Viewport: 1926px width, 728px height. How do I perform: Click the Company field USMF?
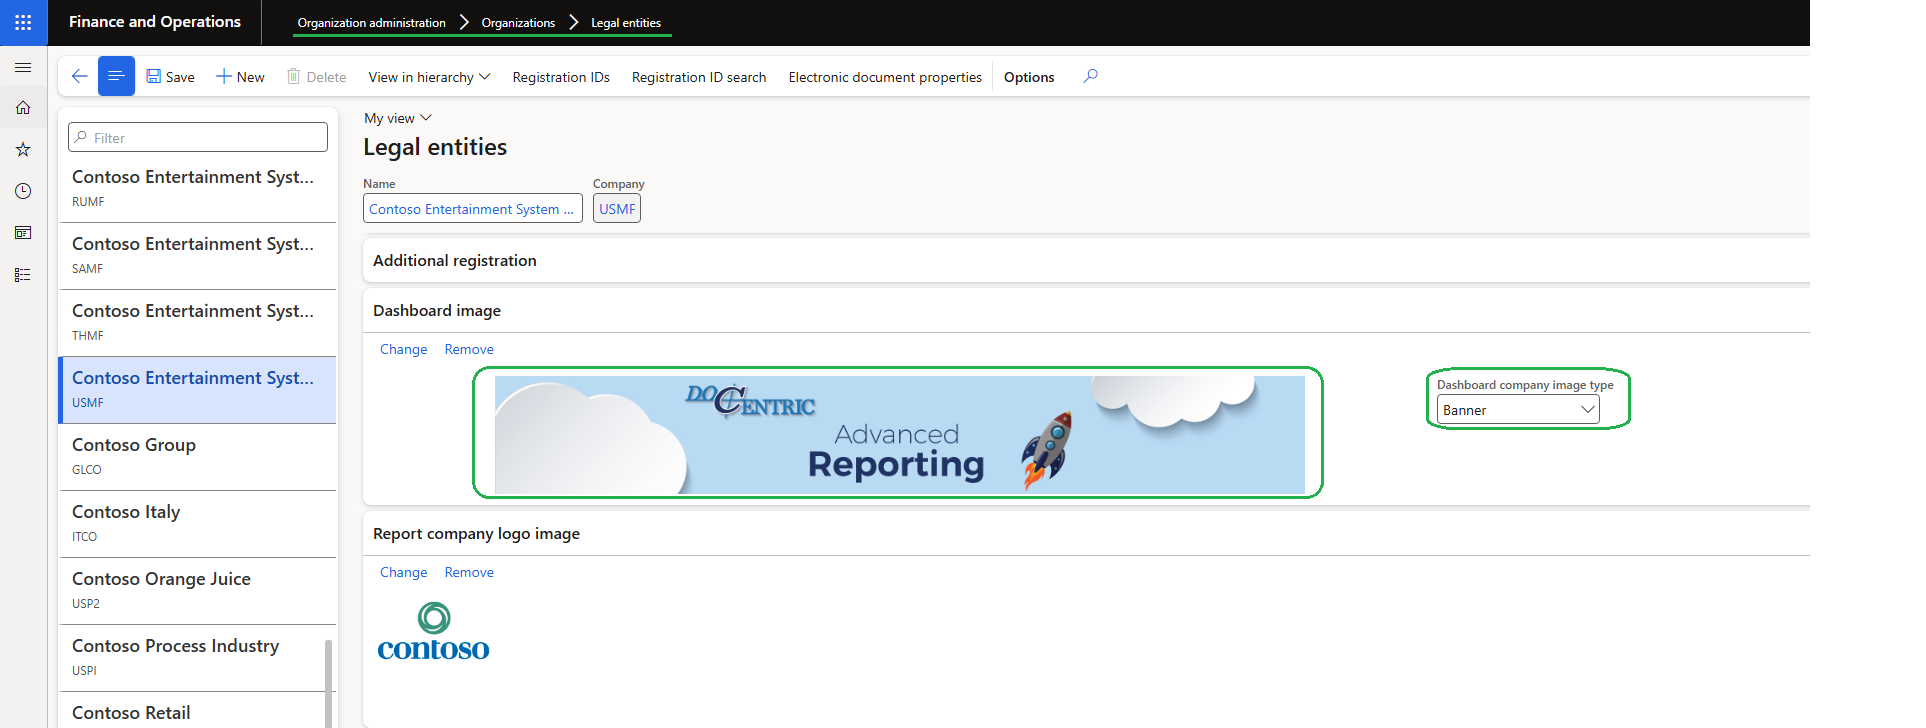617,208
